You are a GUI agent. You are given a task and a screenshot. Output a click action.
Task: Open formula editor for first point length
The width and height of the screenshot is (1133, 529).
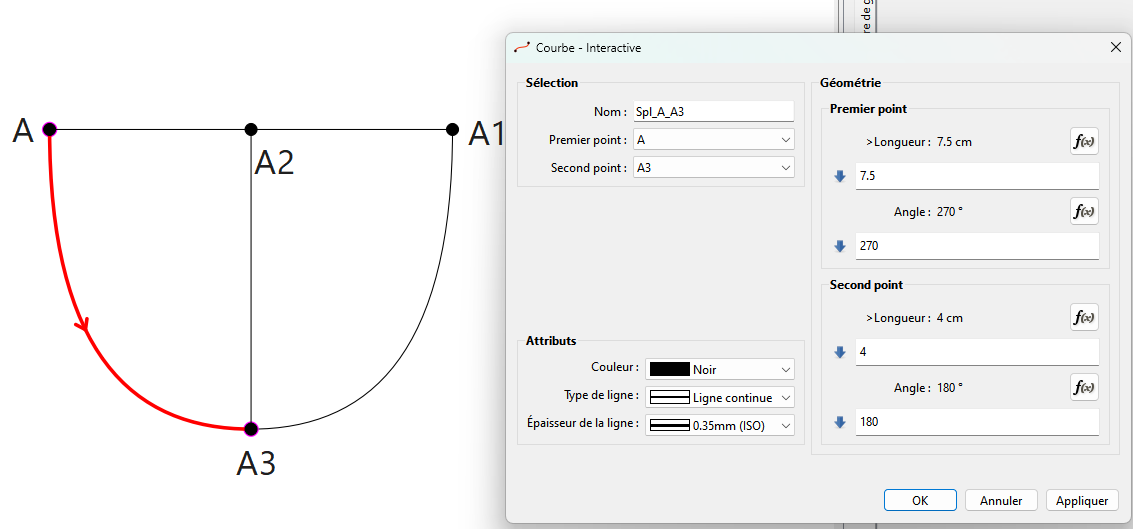tap(1084, 142)
